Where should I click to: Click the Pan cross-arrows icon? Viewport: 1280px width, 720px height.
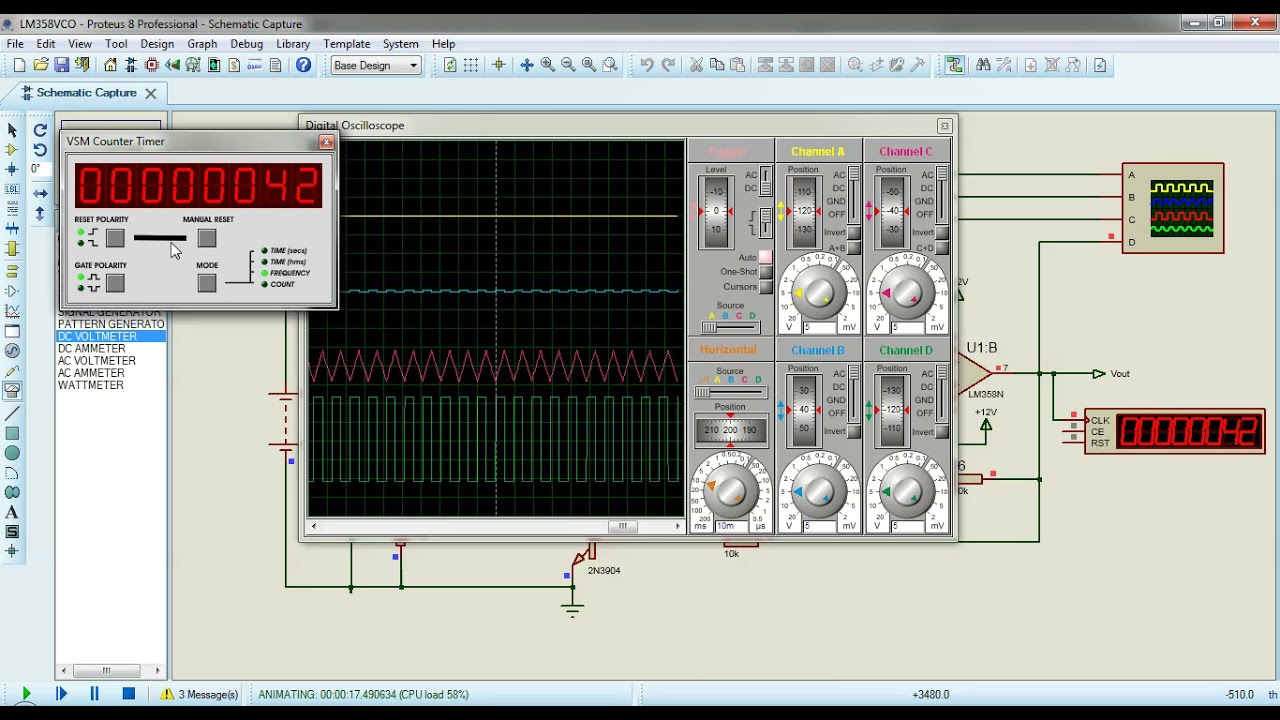click(527, 65)
